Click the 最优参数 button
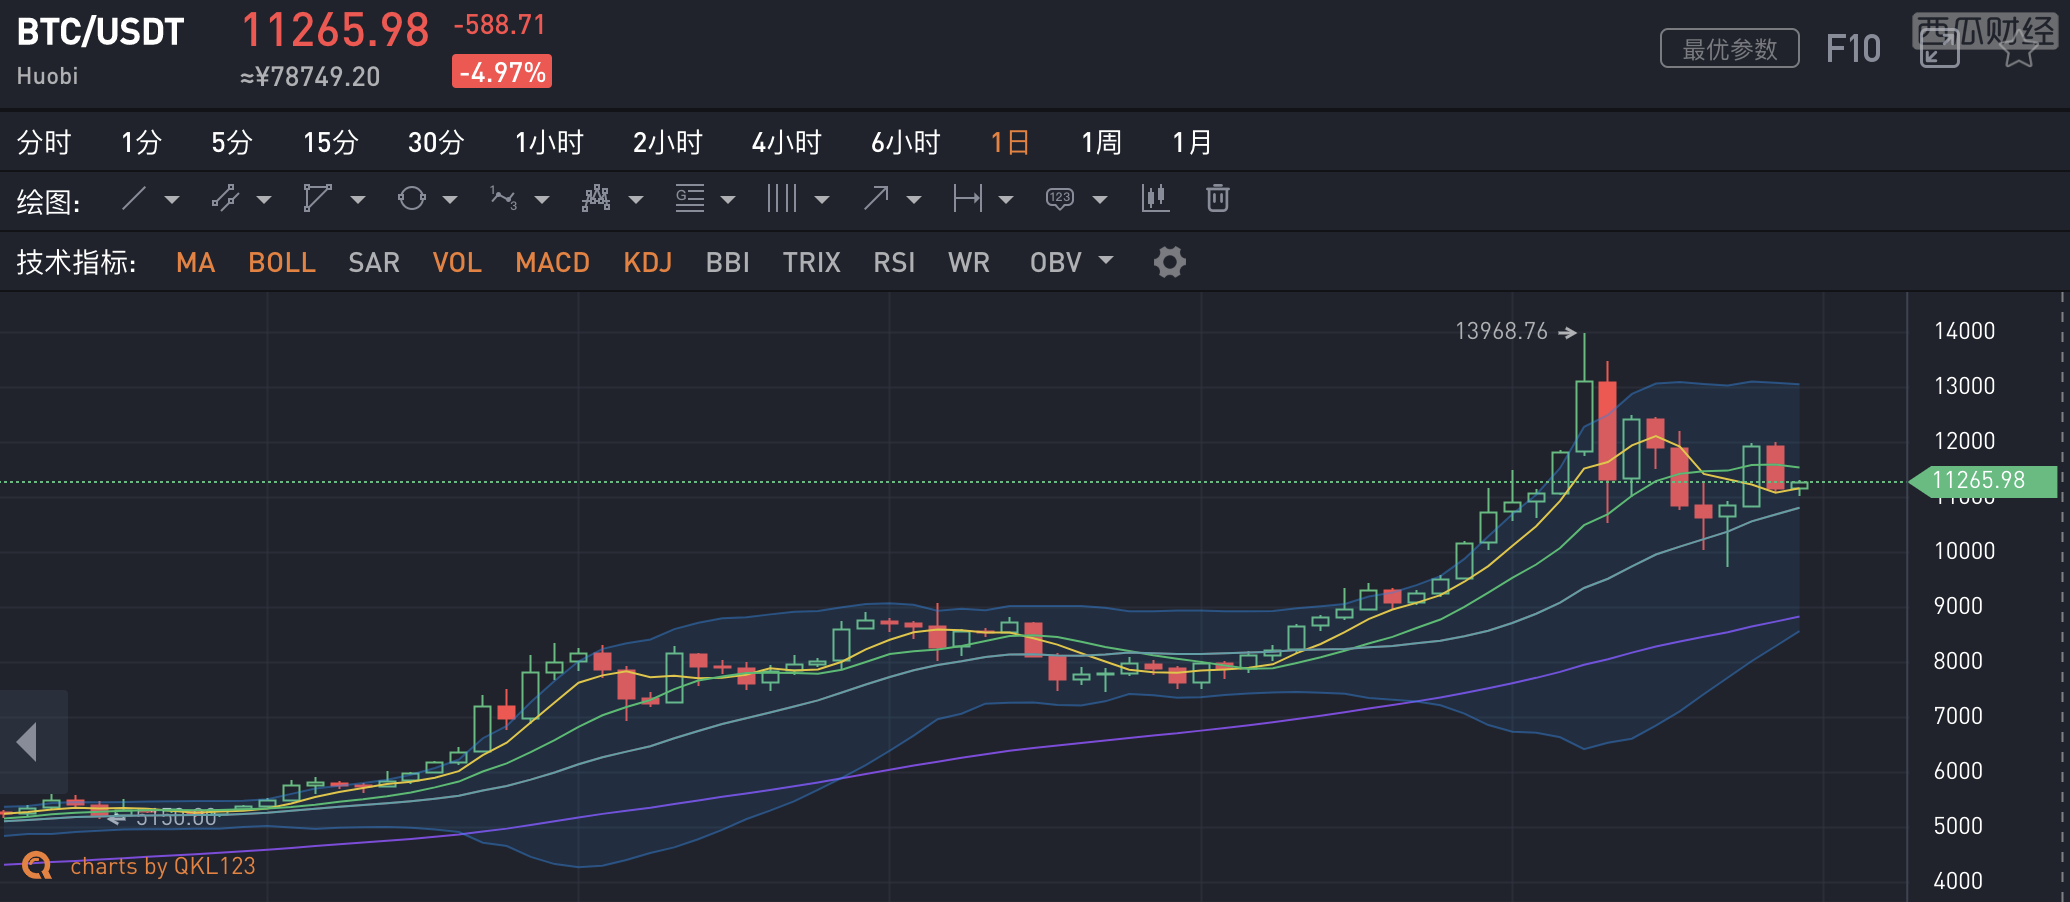Image resolution: width=2070 pixels, height=902 pixels. [x=1730, y=48]
